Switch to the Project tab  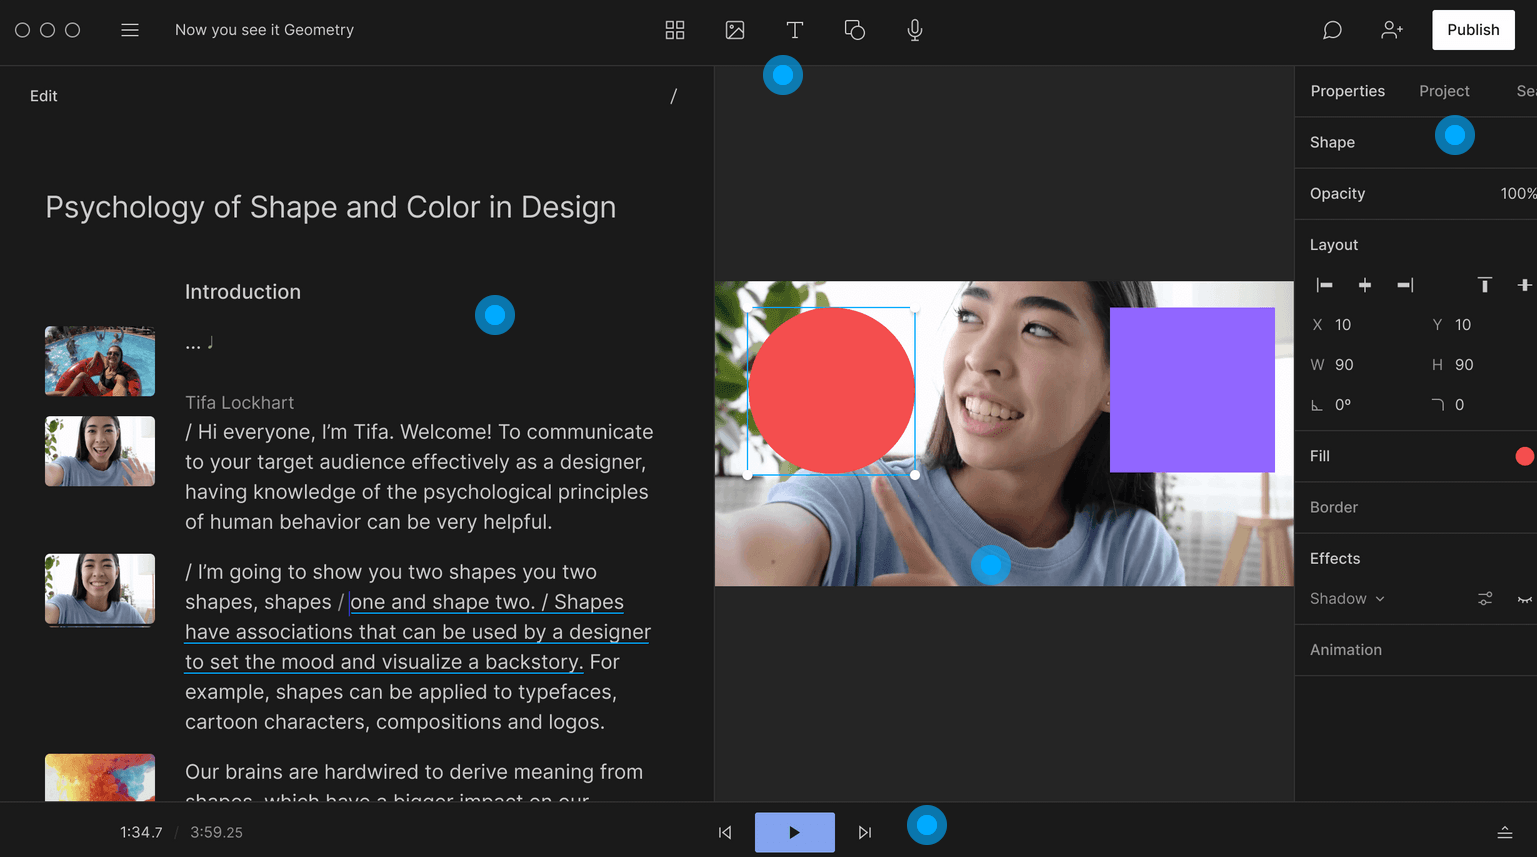click(1444, 91)
